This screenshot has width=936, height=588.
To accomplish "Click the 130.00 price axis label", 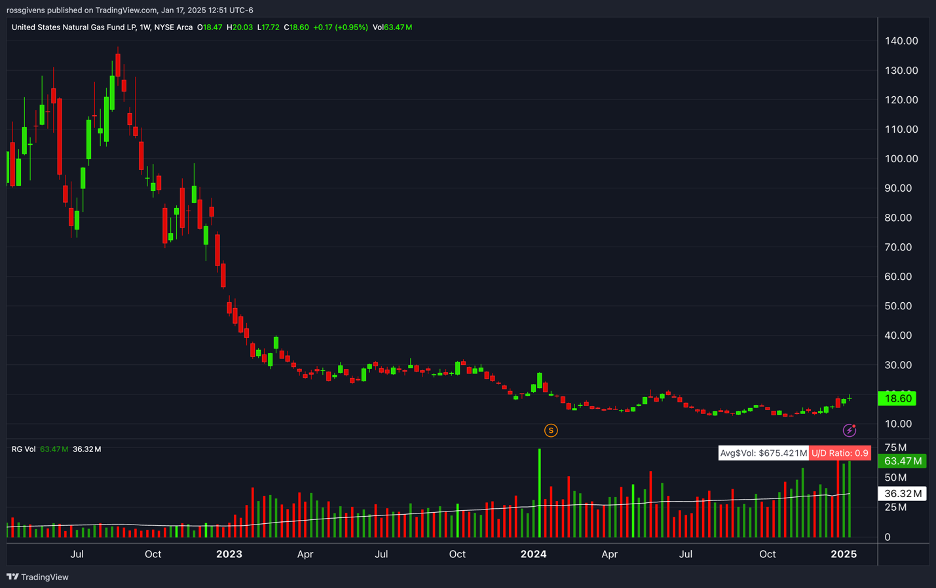I will pos(901,70).
